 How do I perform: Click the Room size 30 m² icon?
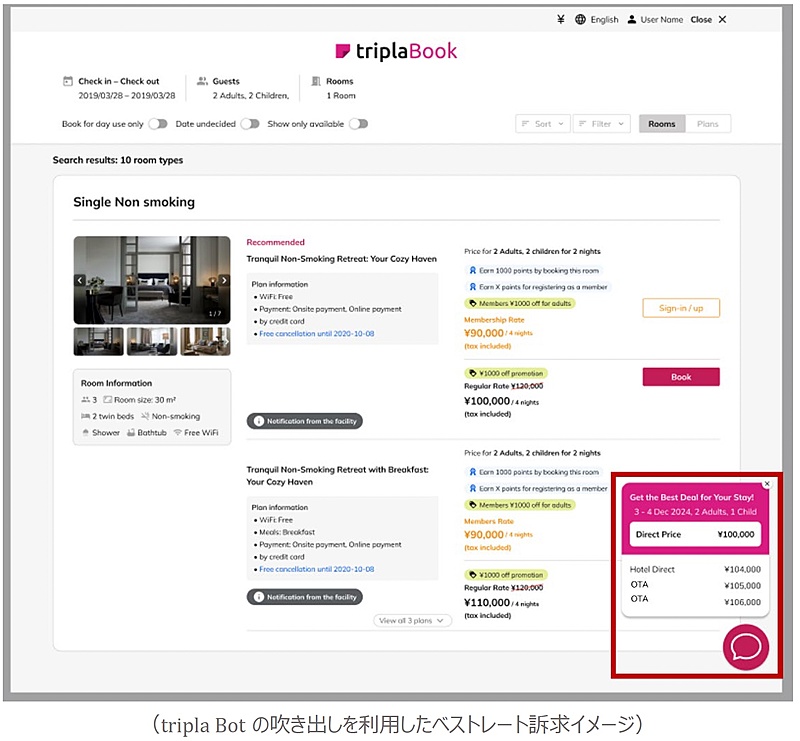[107, 400]
